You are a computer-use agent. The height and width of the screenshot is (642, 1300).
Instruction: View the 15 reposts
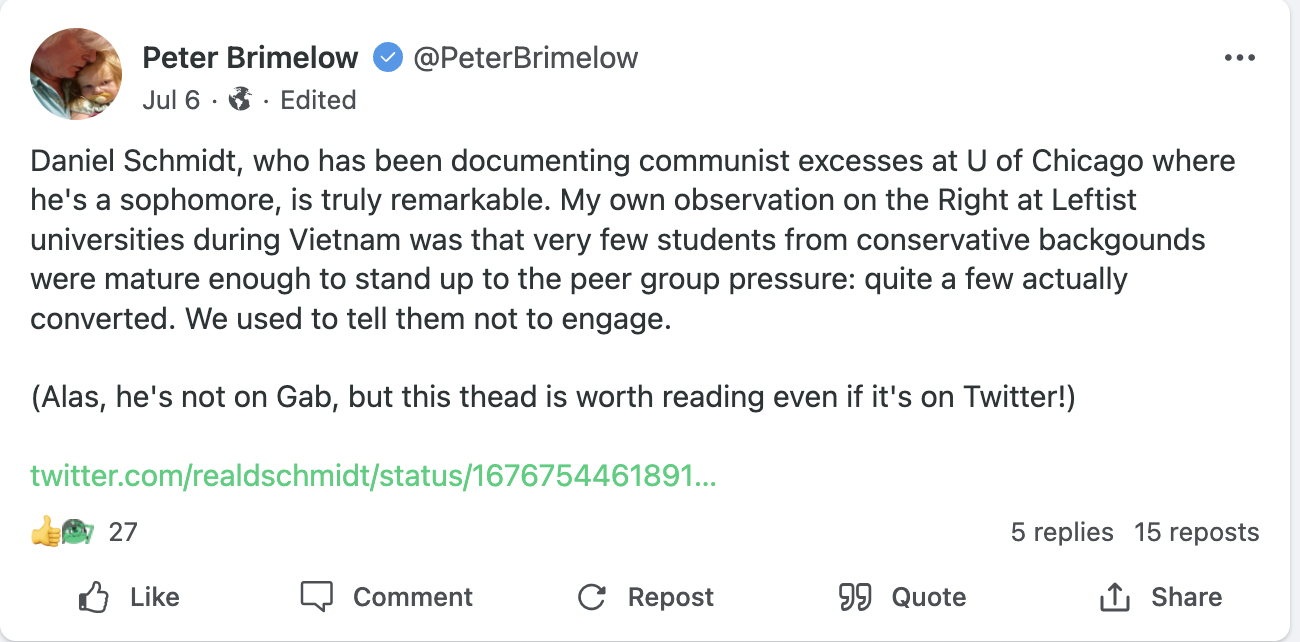click(x=1196, y=532)
